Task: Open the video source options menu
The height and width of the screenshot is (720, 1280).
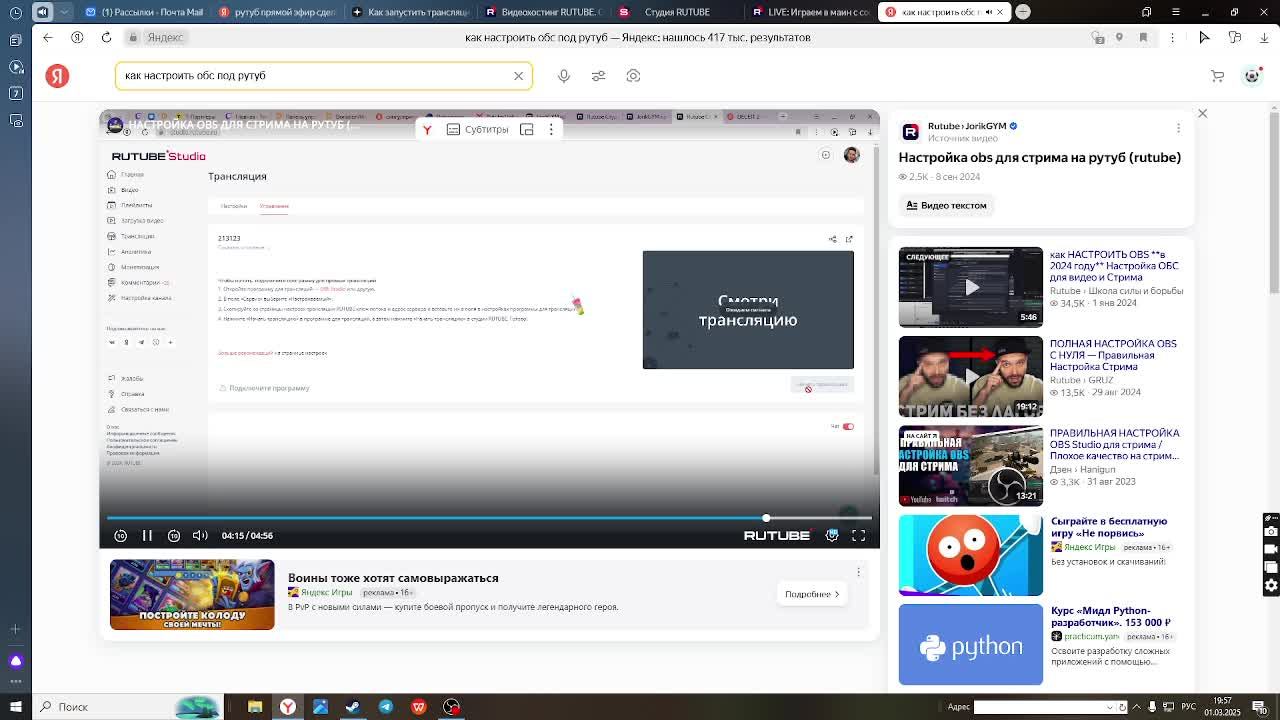Action: [x=1178, y=128]
